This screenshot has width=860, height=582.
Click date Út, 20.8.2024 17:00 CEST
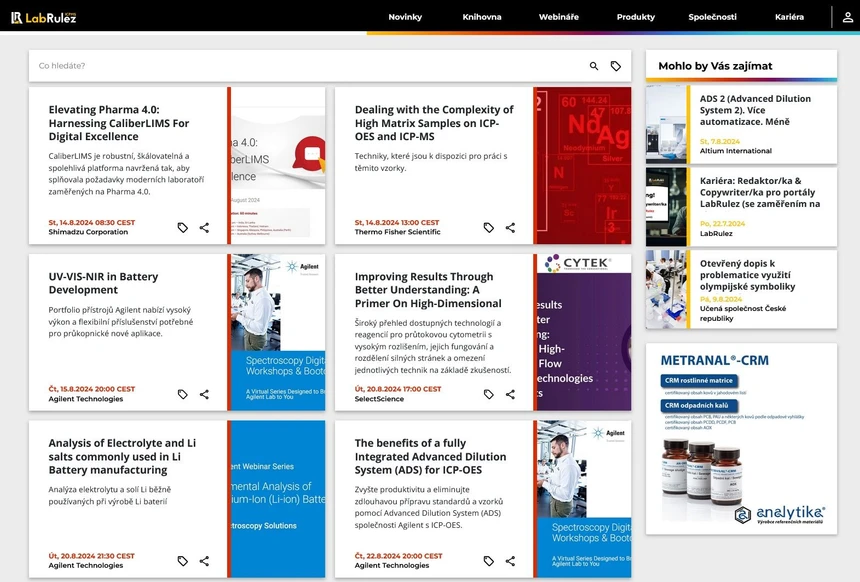tap(398, 389)
